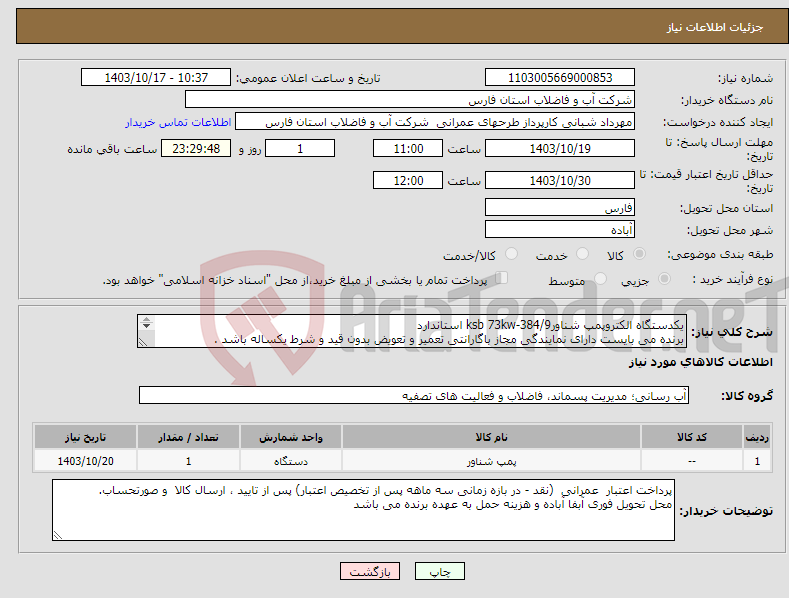Select the جزیی purchase type radio
This screenshot has height=598, width=789.
664,278
